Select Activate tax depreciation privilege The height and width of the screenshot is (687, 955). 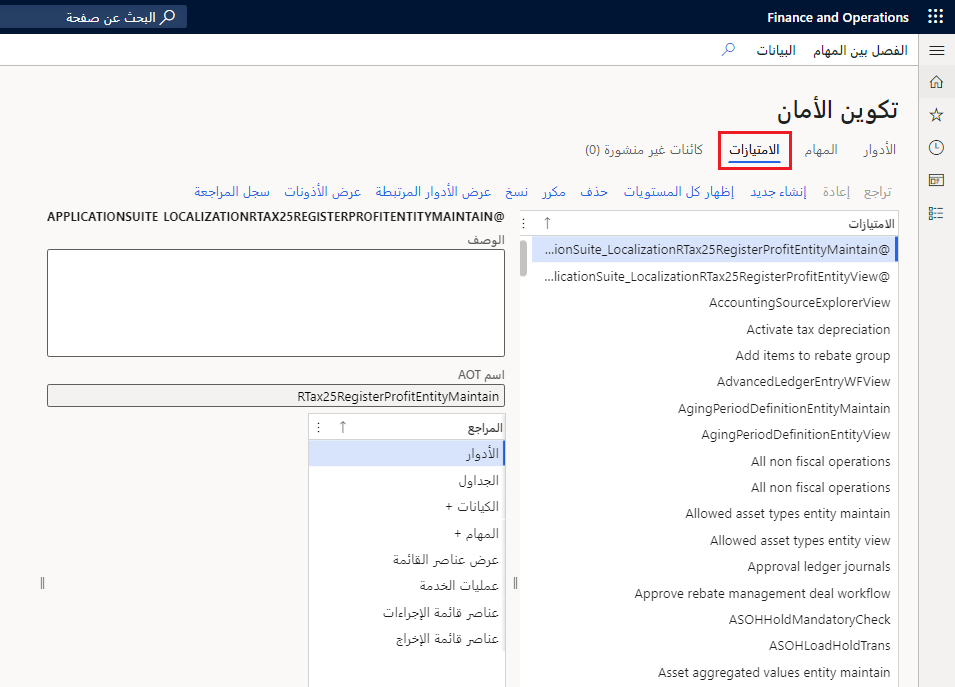click(714, 329)
